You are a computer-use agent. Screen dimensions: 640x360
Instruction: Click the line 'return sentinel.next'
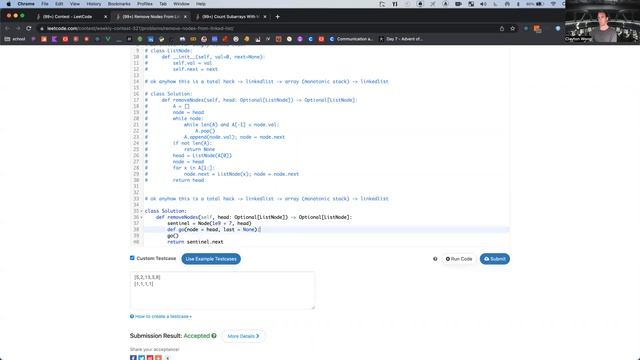(196, 242)
